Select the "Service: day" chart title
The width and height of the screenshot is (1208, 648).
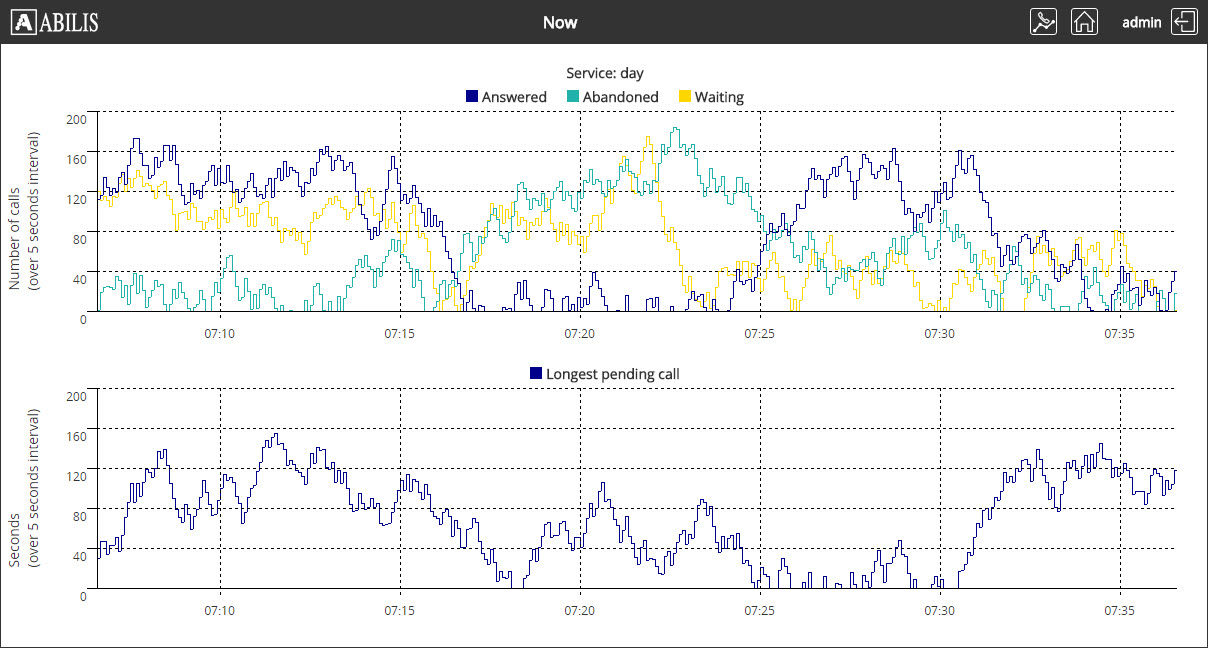tap(604, 73)
